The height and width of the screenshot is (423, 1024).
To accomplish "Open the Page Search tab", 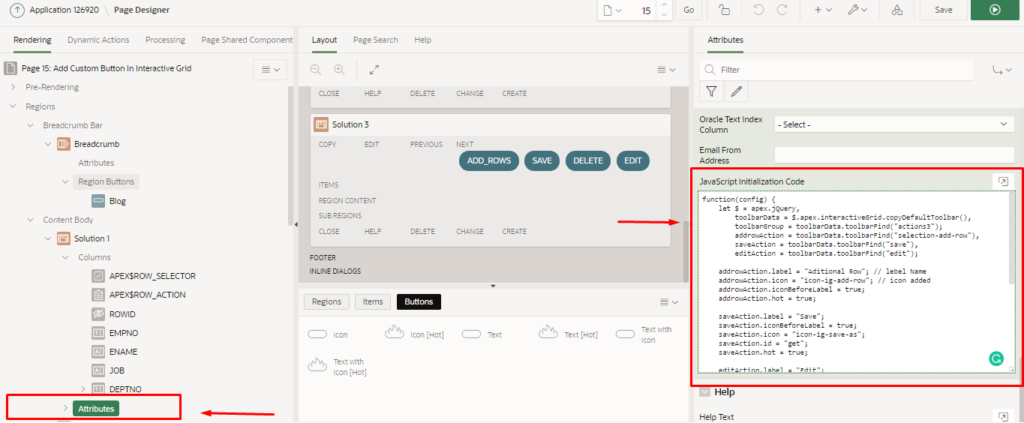I will point(375,40).
